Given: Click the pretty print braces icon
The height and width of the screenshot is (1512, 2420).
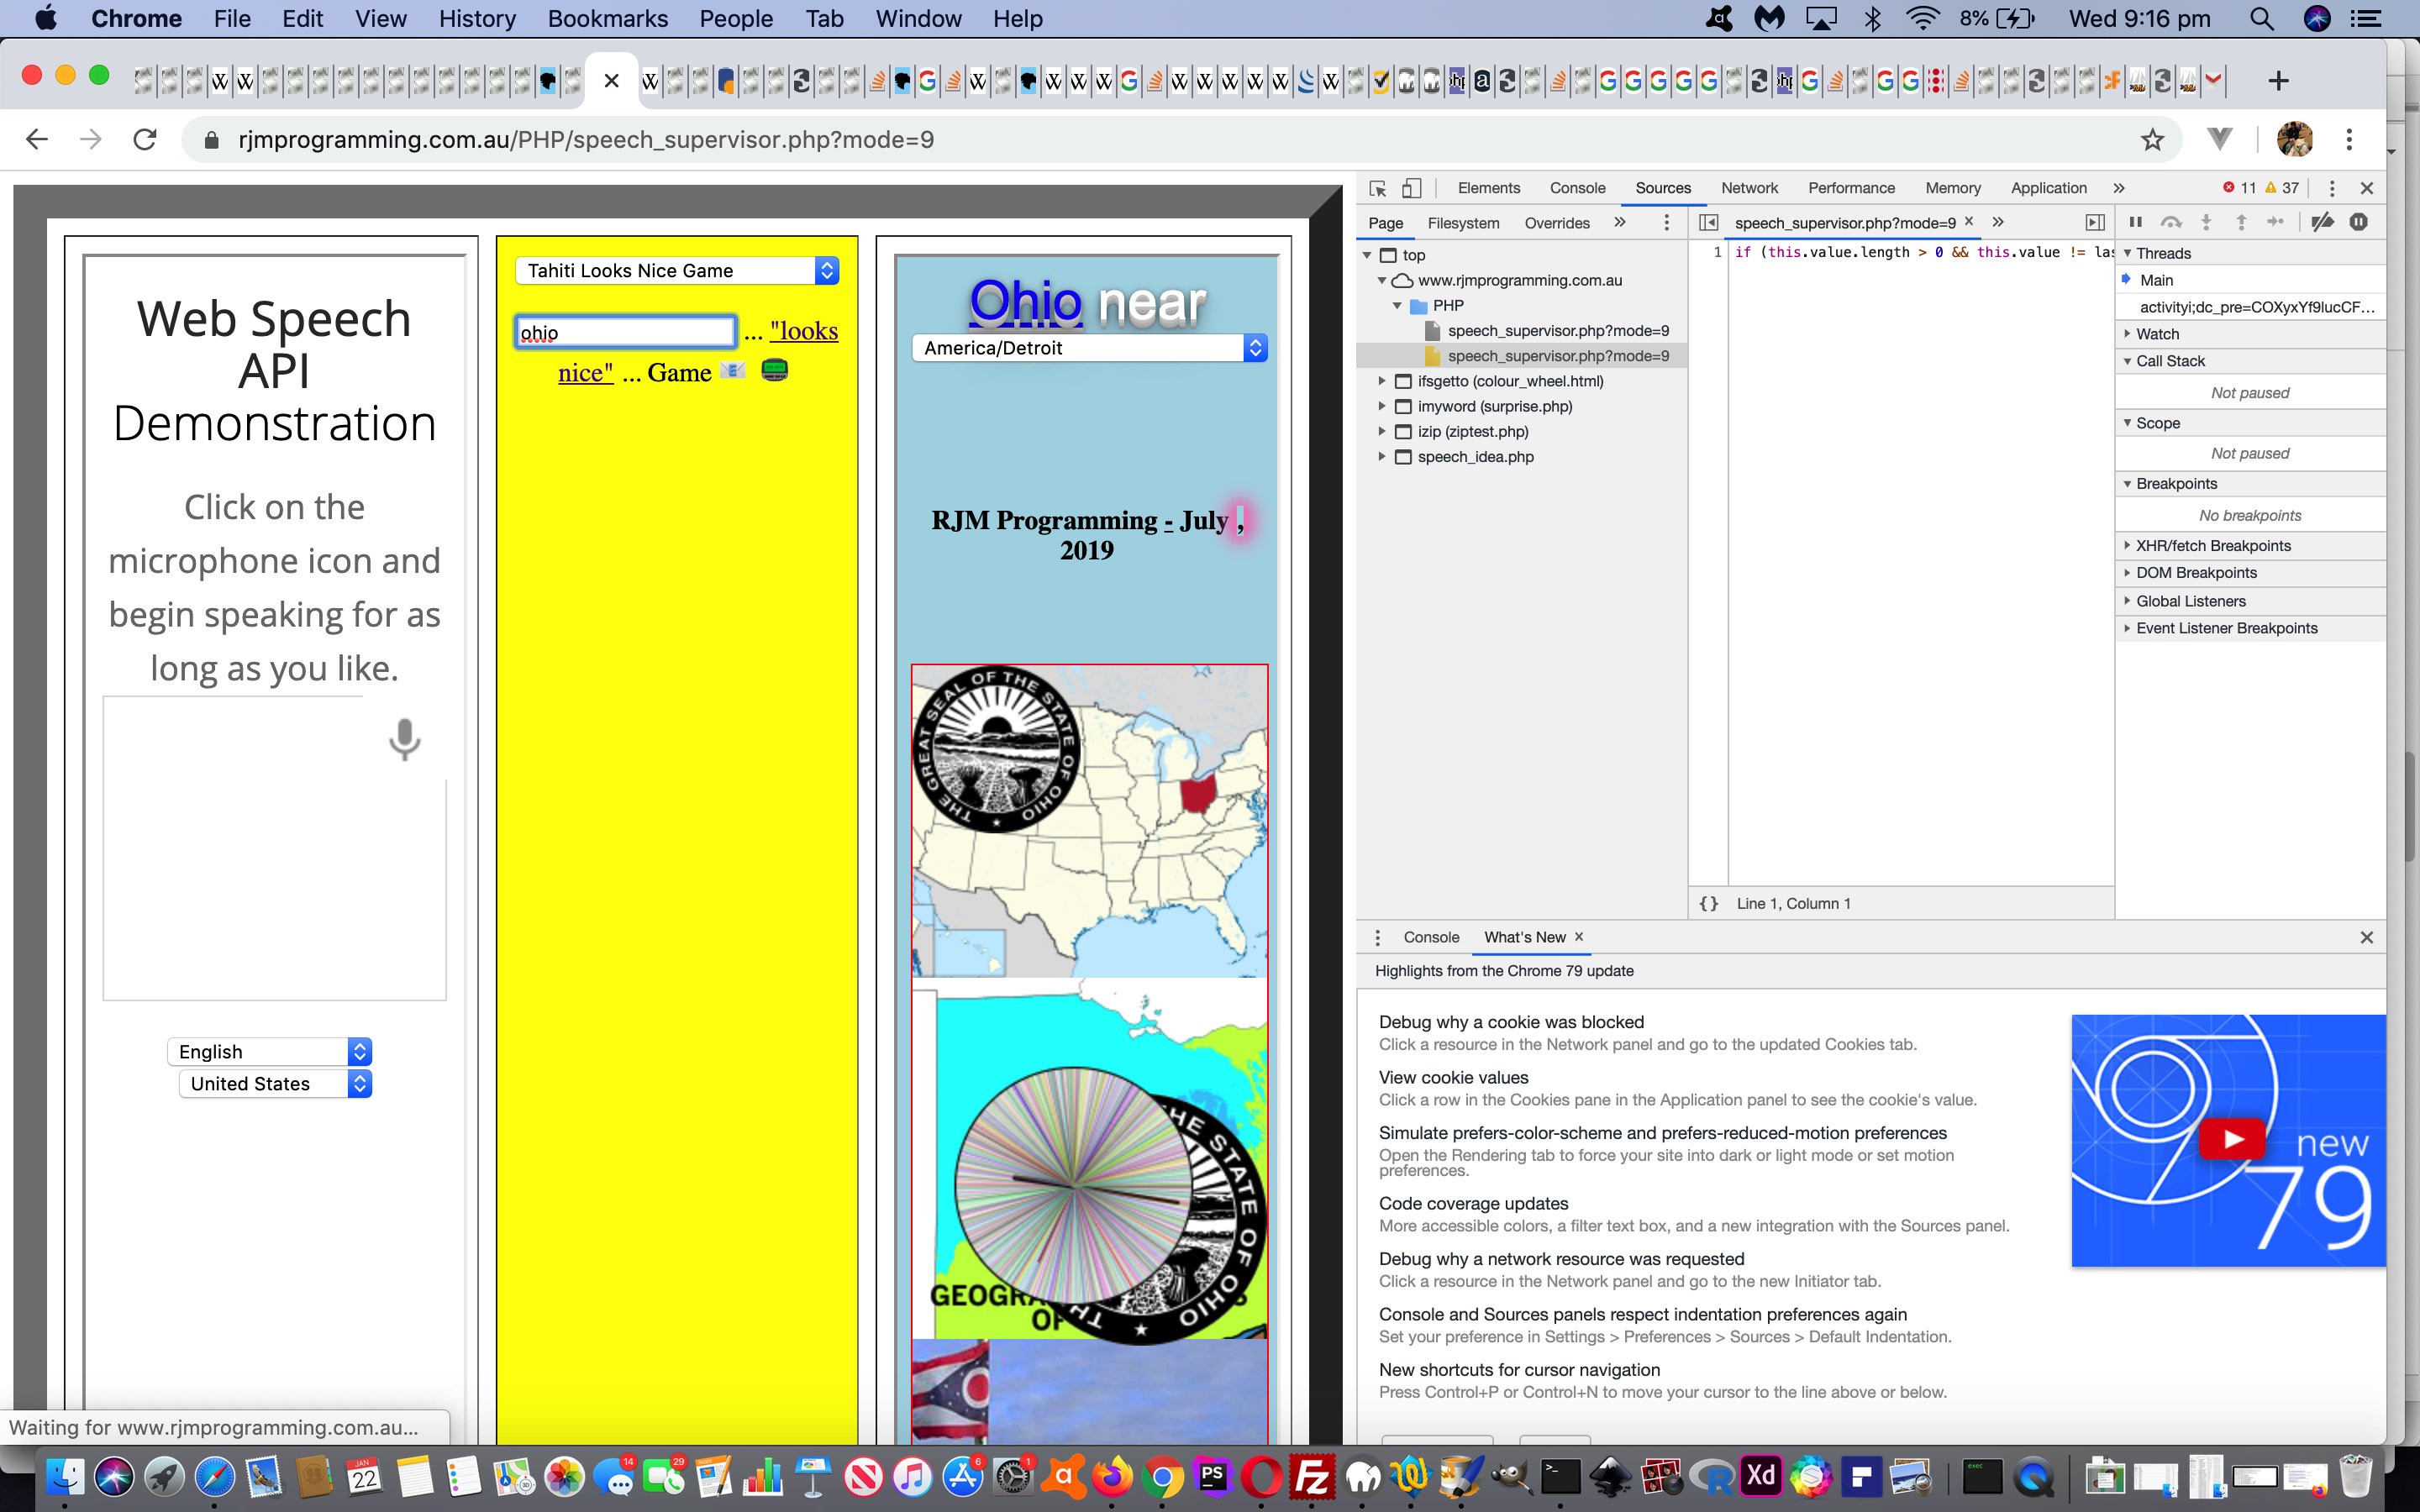Looking at the screenshot, I should [x=1708, y=903].
